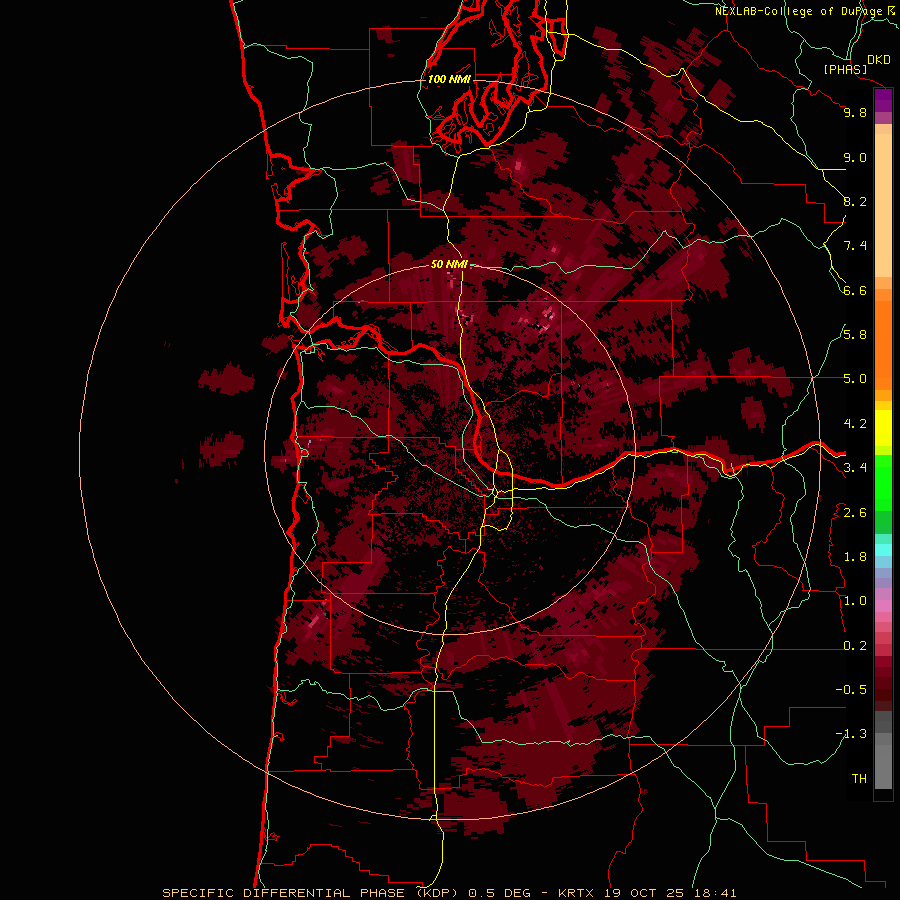Click the 3.4 value on the scale
This screenshot has width=900, height=900.
click(x=855, y=468)
